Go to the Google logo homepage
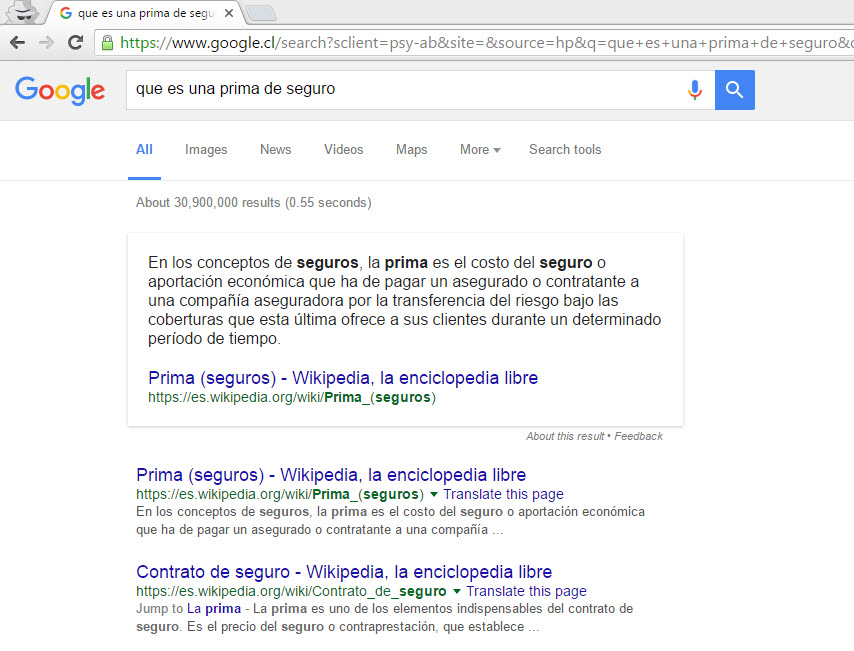This screenshot has height=651, width=854. tap(60, 90)
